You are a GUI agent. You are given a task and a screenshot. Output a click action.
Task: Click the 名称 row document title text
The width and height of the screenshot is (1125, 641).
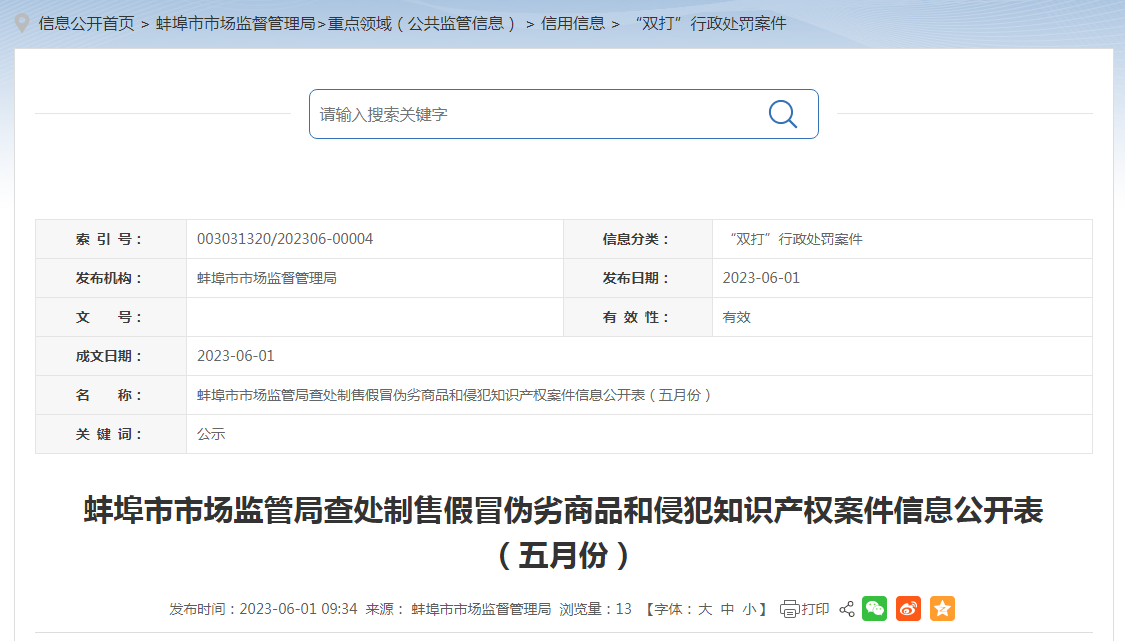(453, 396)
